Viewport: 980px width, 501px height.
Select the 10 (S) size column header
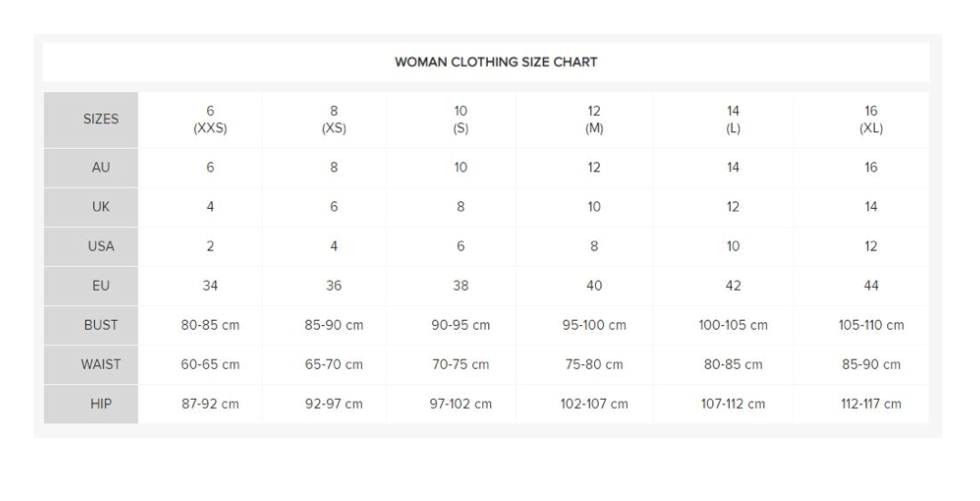460,119
